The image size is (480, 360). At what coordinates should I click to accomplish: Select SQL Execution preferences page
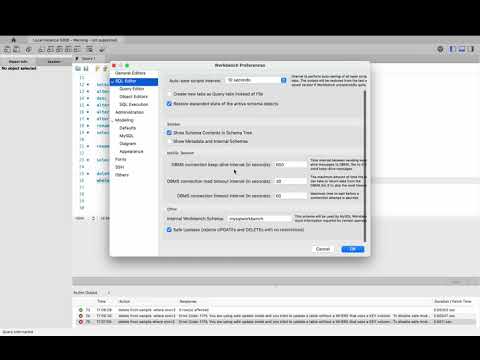point(134,104)
